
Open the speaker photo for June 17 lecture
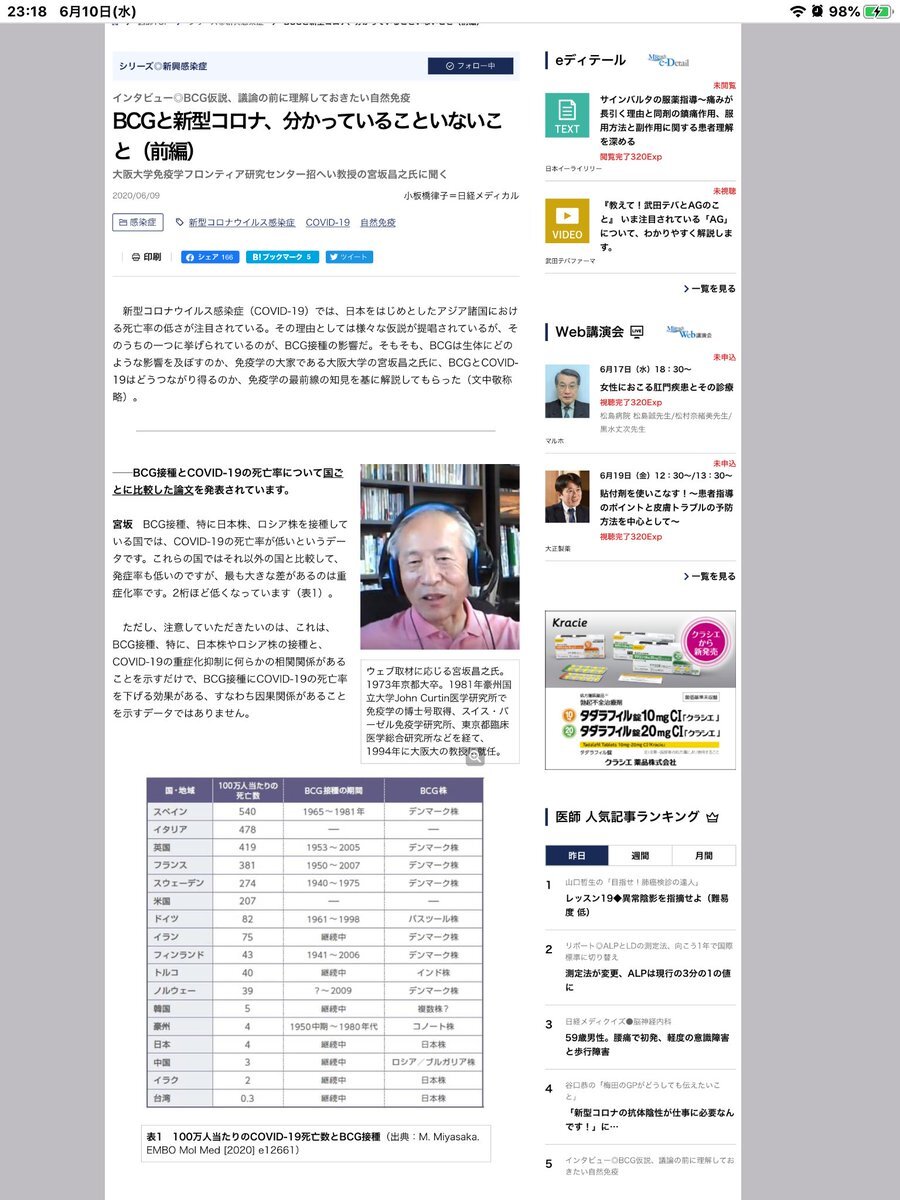pyautogui.click(x=567, y=391)
